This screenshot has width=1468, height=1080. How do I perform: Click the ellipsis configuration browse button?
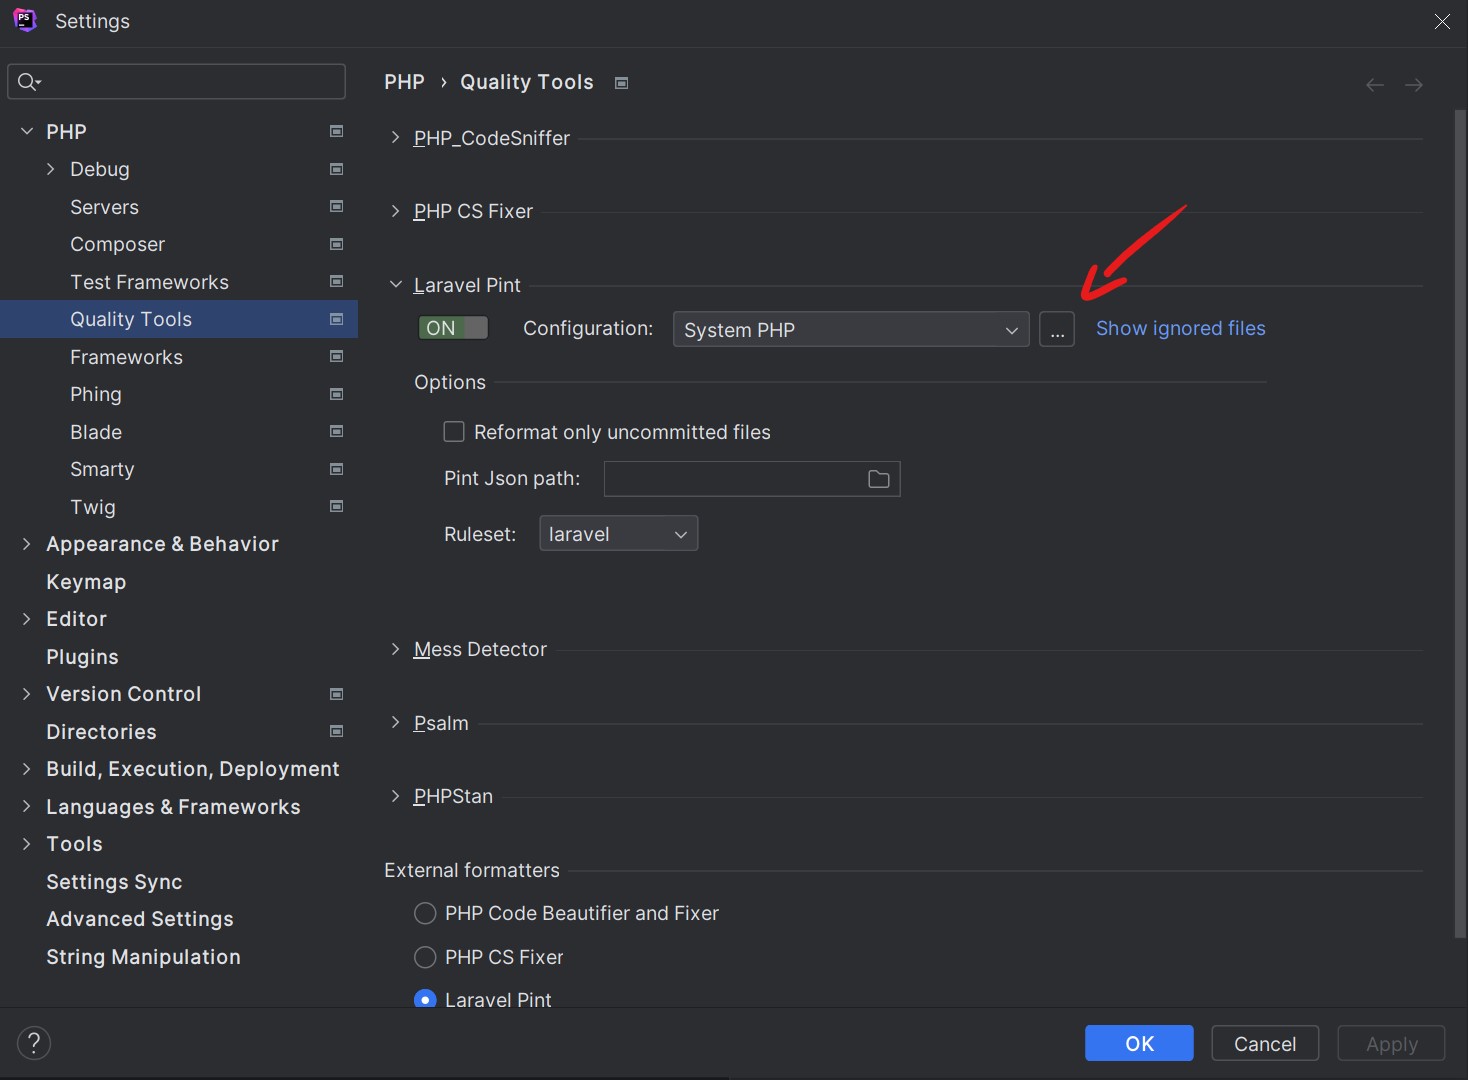coord(1057,329)
